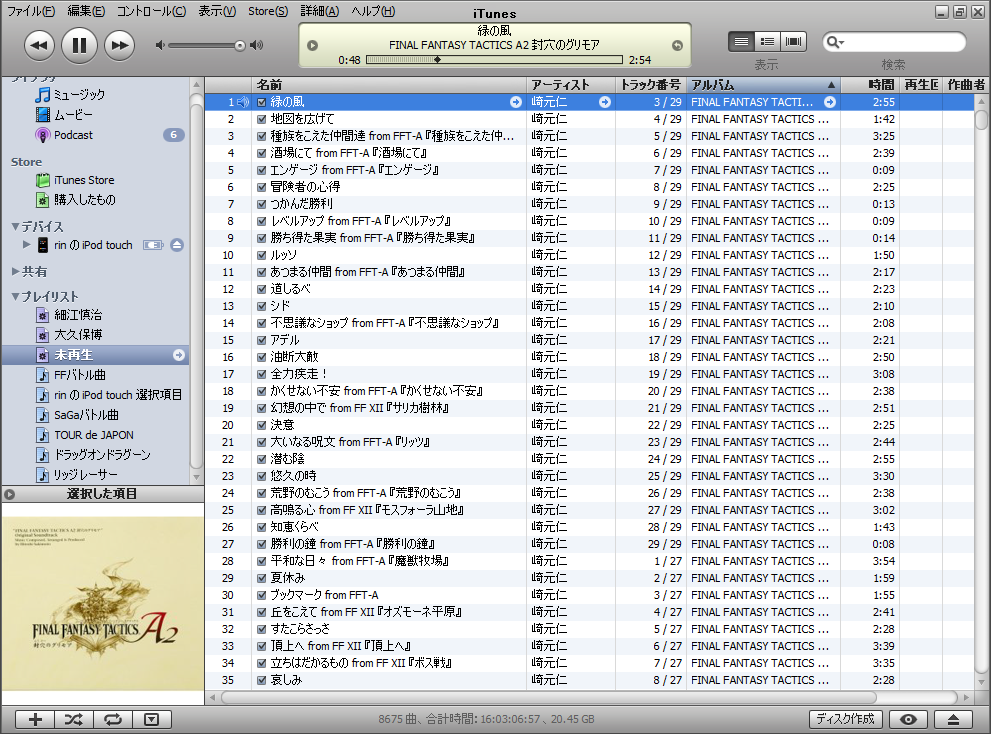Seek using the playback progress diamond
The image size is (991, 734).
tap(437, 60)
